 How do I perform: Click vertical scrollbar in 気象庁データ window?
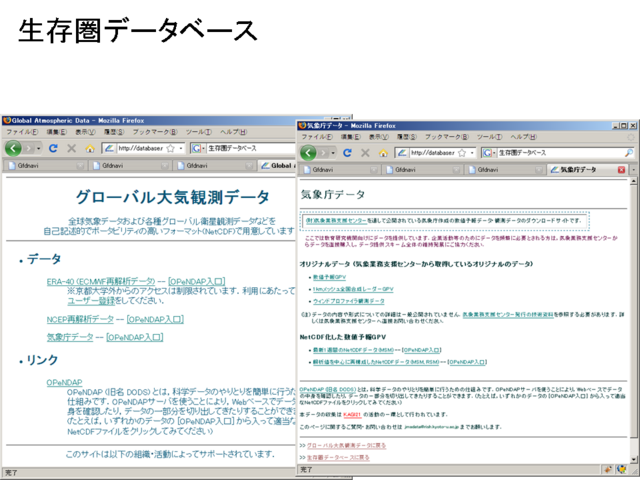633,319
